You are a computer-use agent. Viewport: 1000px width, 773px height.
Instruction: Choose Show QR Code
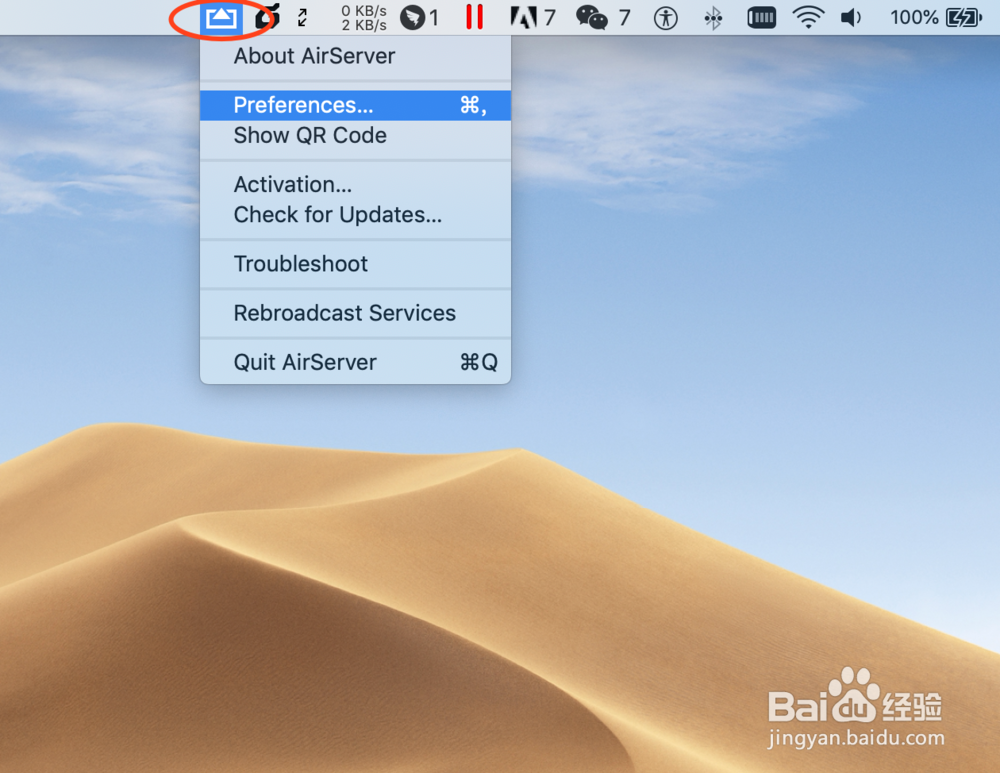click(355, 136)
